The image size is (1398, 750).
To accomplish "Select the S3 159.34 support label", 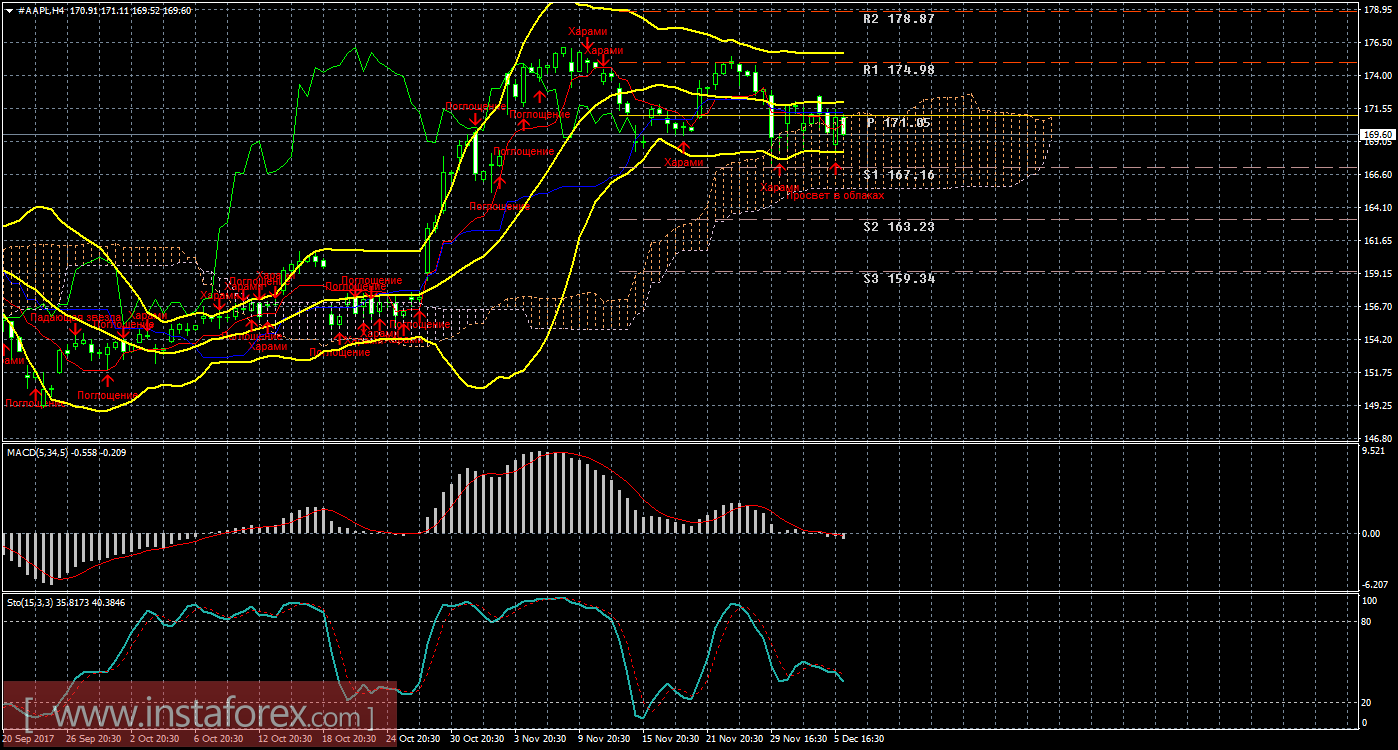I will click(898, 279).
